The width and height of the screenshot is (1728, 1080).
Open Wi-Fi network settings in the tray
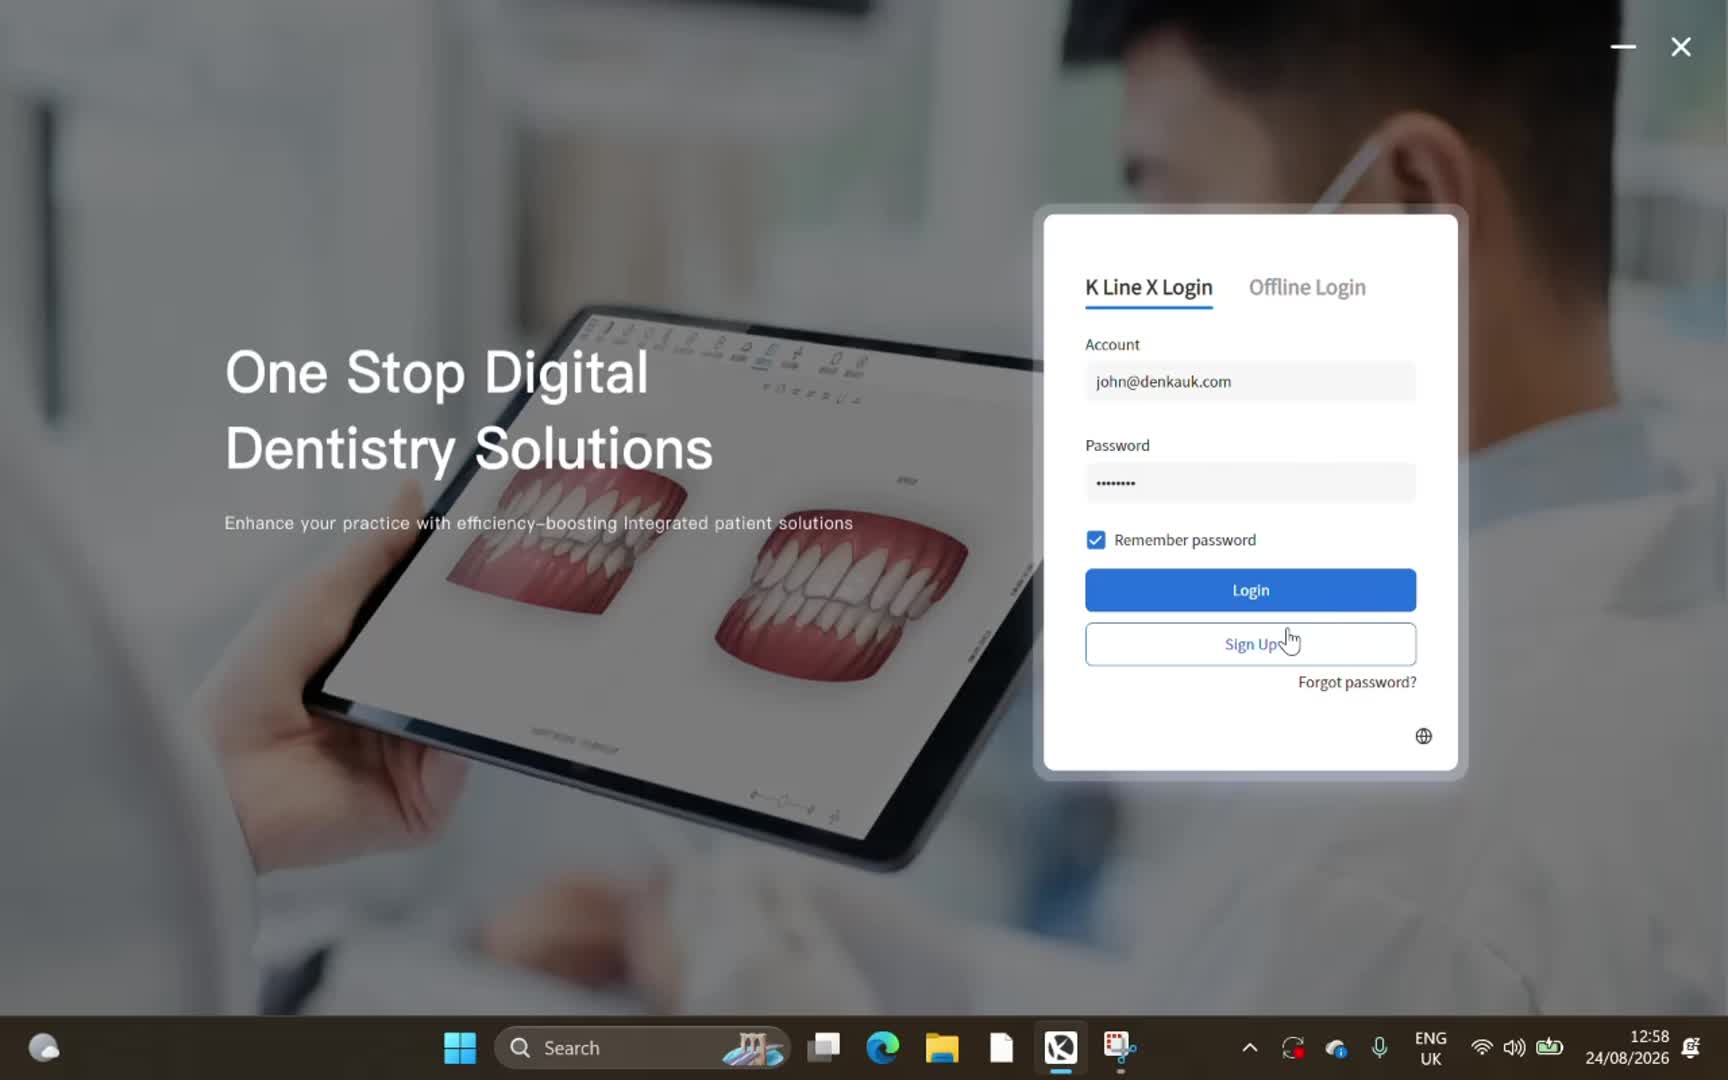[x=1482, y=1048]
